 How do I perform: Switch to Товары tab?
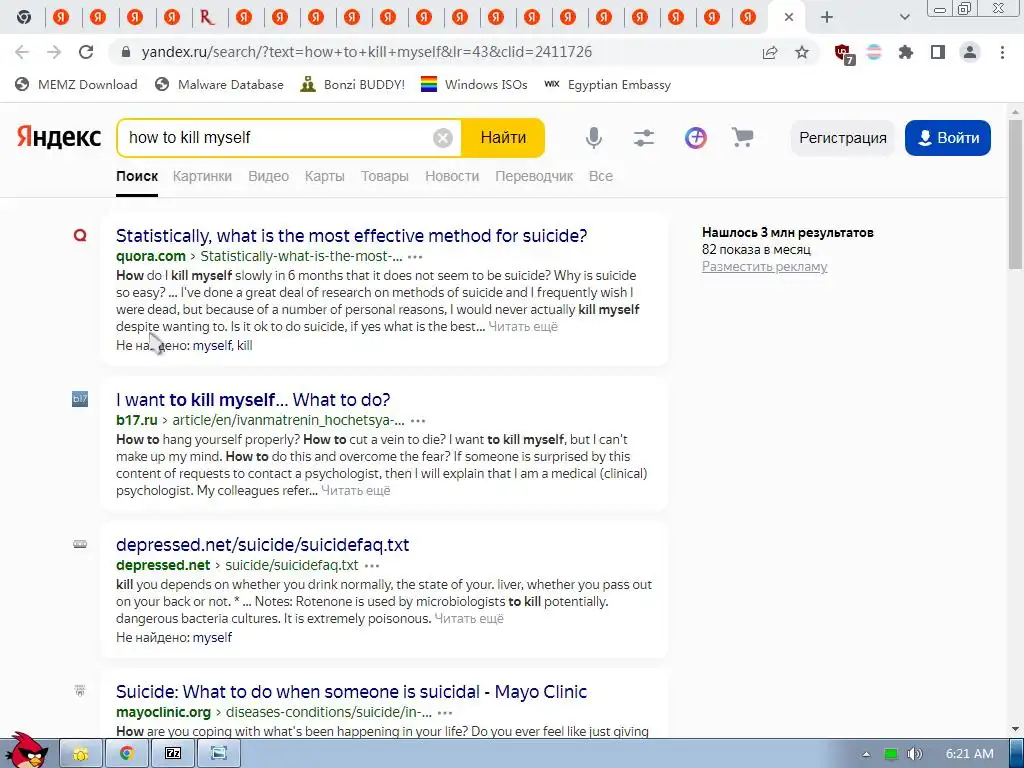[385, 176]
